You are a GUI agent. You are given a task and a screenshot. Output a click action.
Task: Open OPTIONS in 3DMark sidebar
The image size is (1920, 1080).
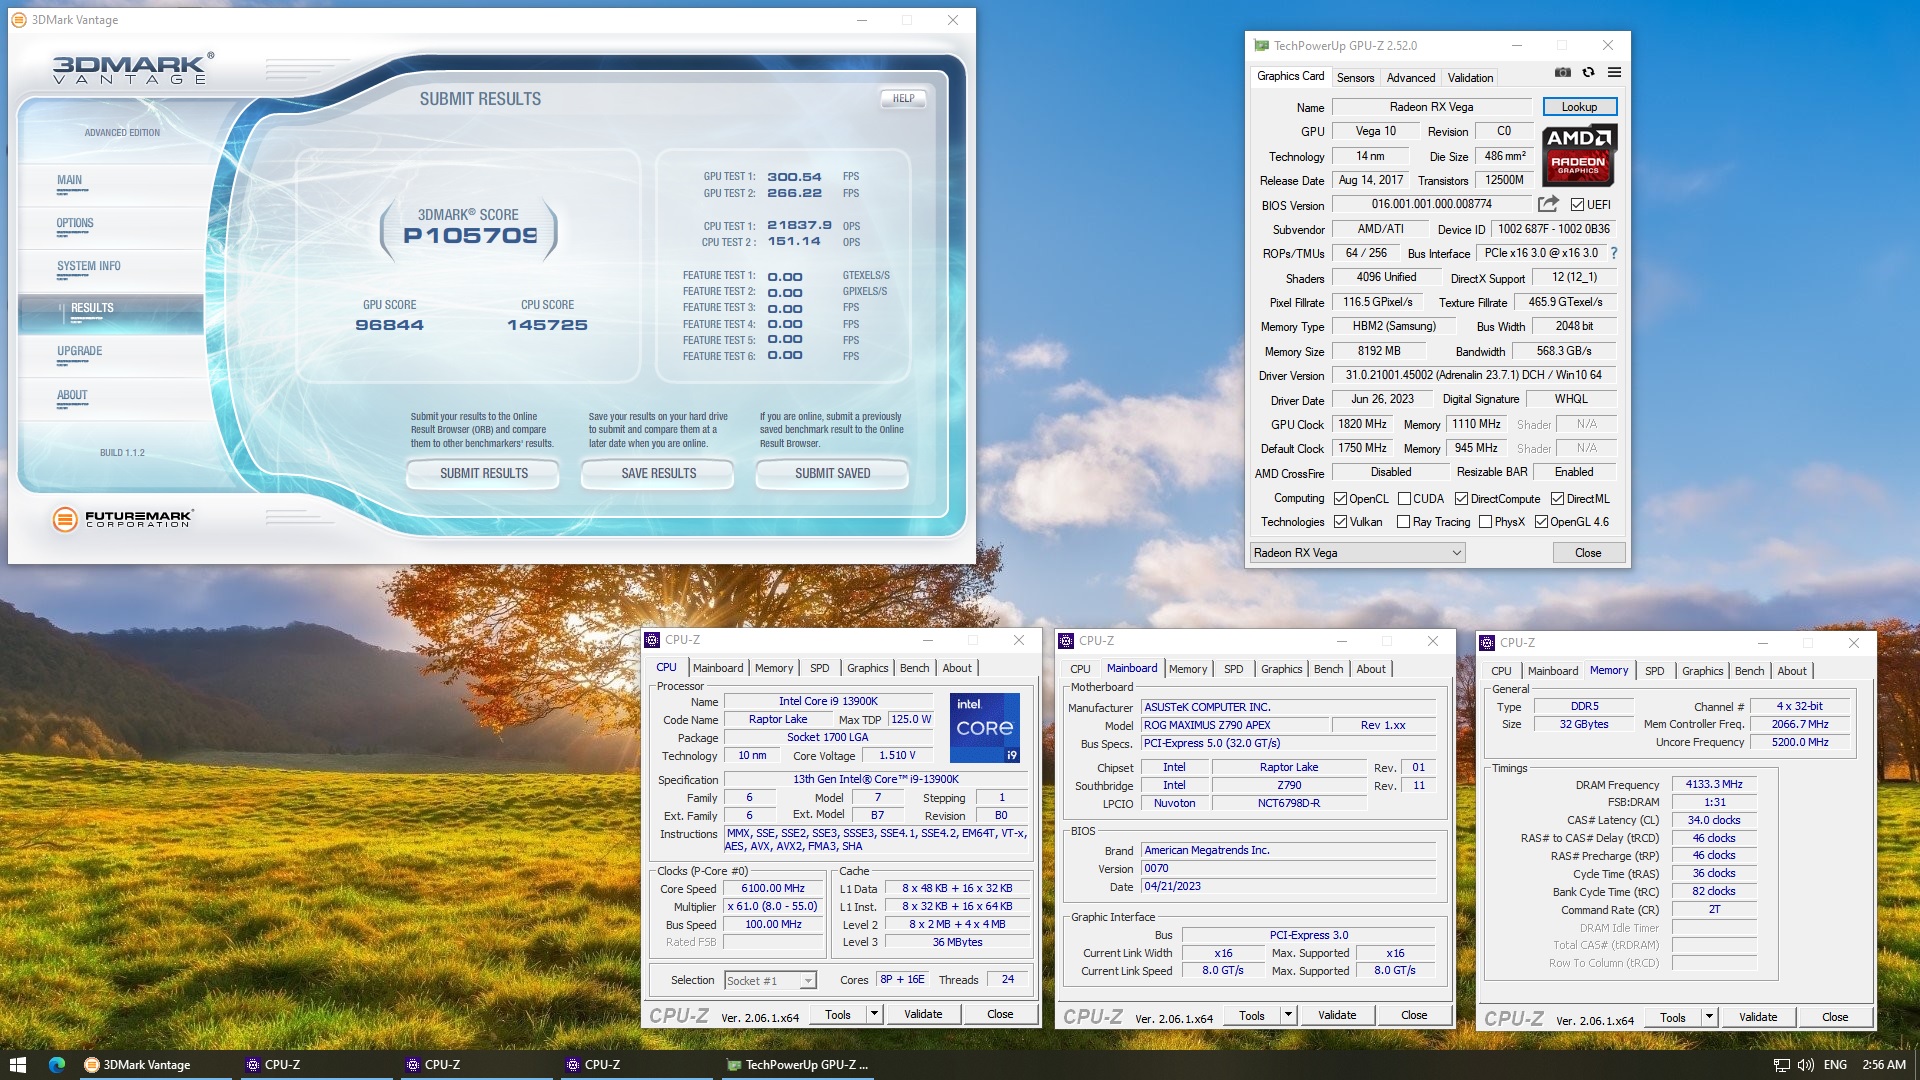[x=75, y=223]
